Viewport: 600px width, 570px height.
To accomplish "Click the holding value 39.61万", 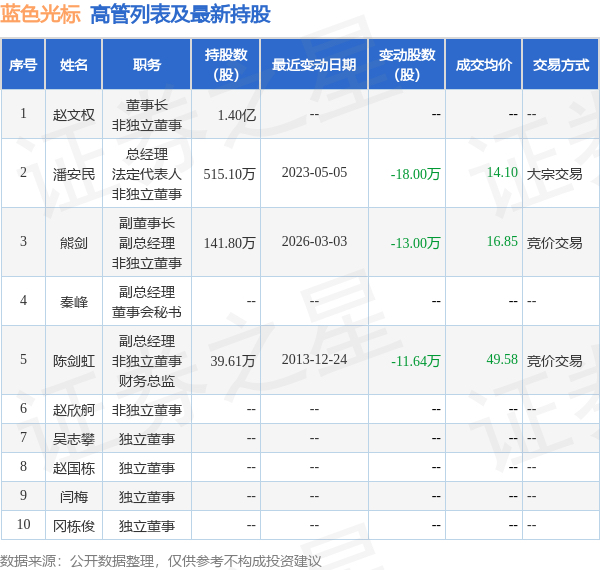I will click(233, 361).
